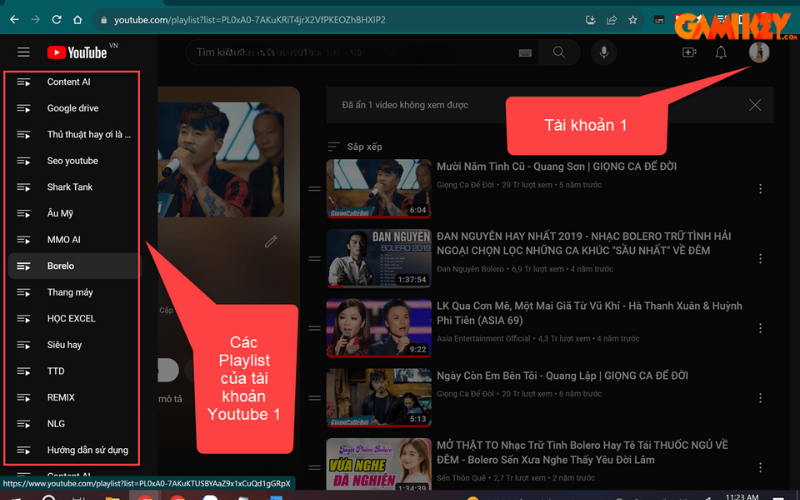Open the Hướng dẫn sử dụng playlist
Screen dimensions: 800x500
click(72, 450)
